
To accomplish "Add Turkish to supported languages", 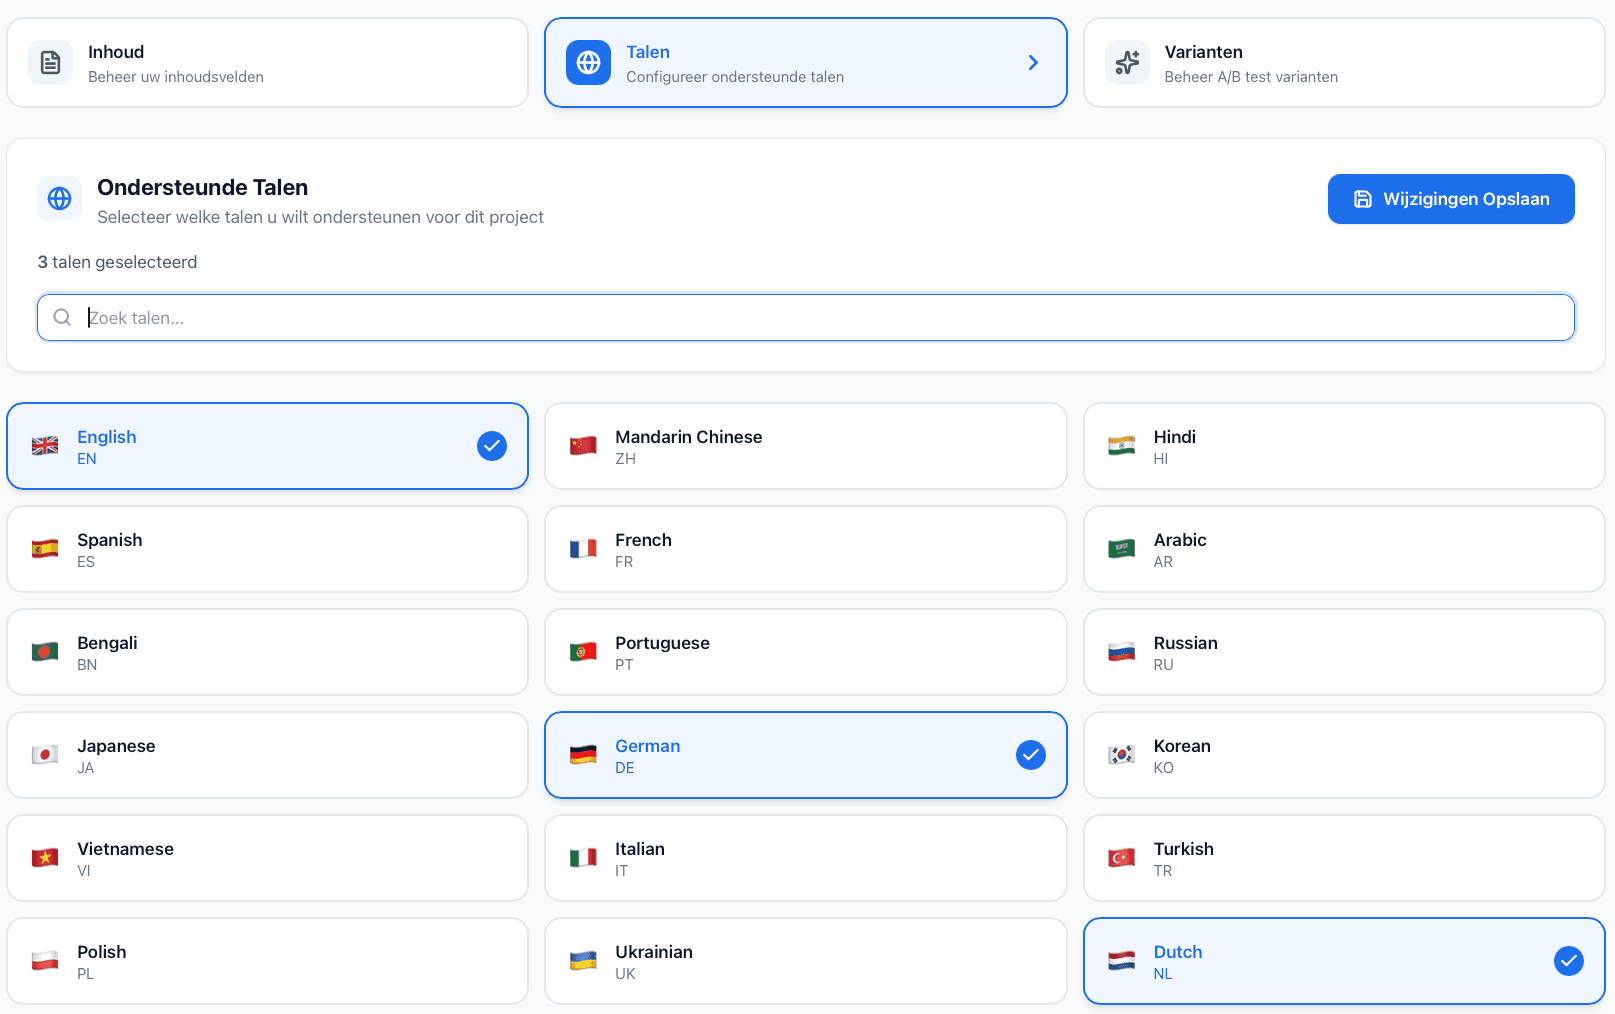I will tap(1343, 857).
